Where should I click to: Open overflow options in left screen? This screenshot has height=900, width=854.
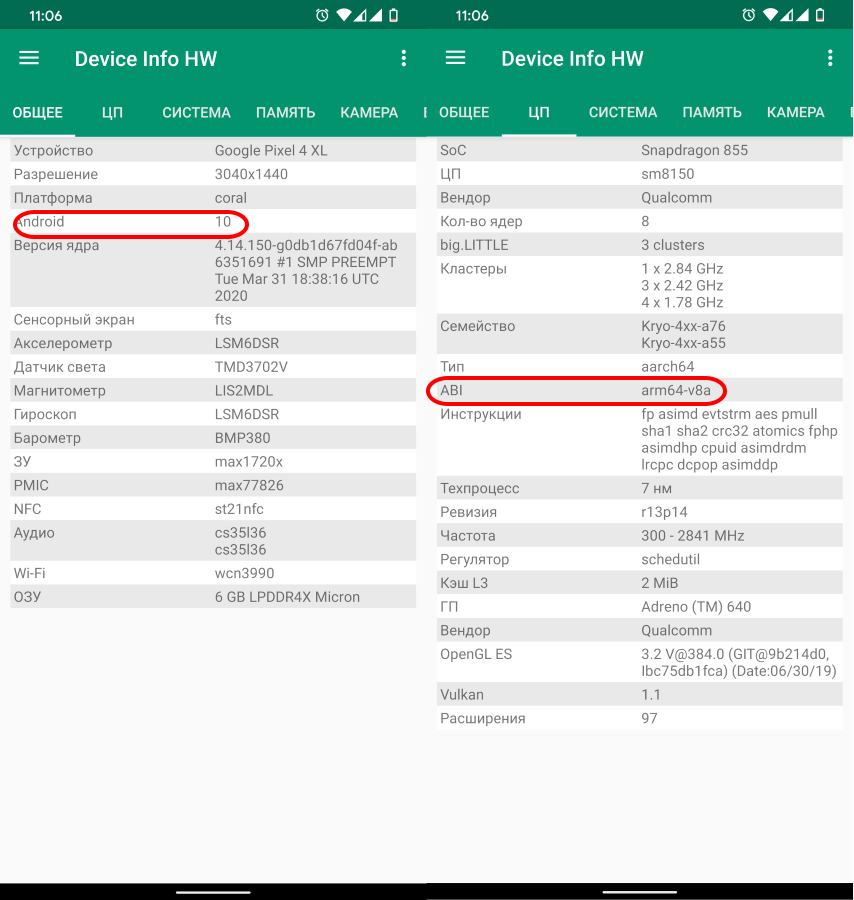click(403, 58)
